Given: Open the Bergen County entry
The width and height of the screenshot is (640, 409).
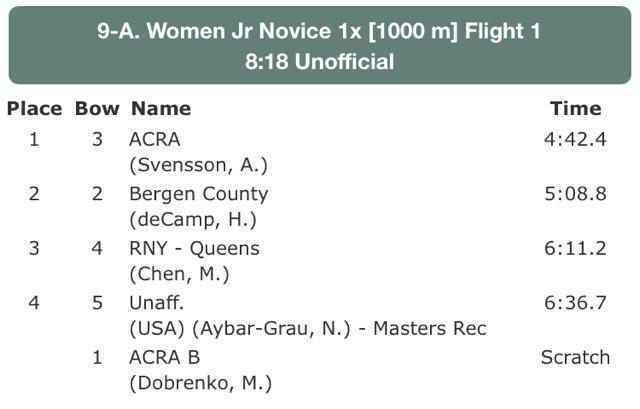Looking at the screenshot, I should tap(198, 194).
